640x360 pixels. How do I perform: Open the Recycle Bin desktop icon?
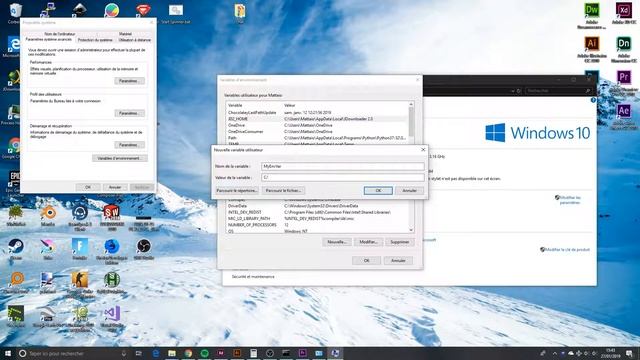click(16, 11)
